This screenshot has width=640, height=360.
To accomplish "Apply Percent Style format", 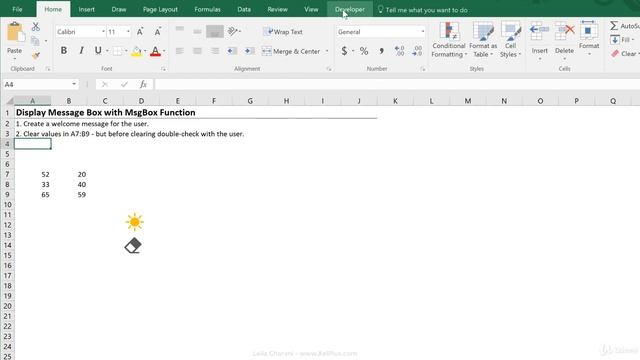I will click(x=364, y=51).
